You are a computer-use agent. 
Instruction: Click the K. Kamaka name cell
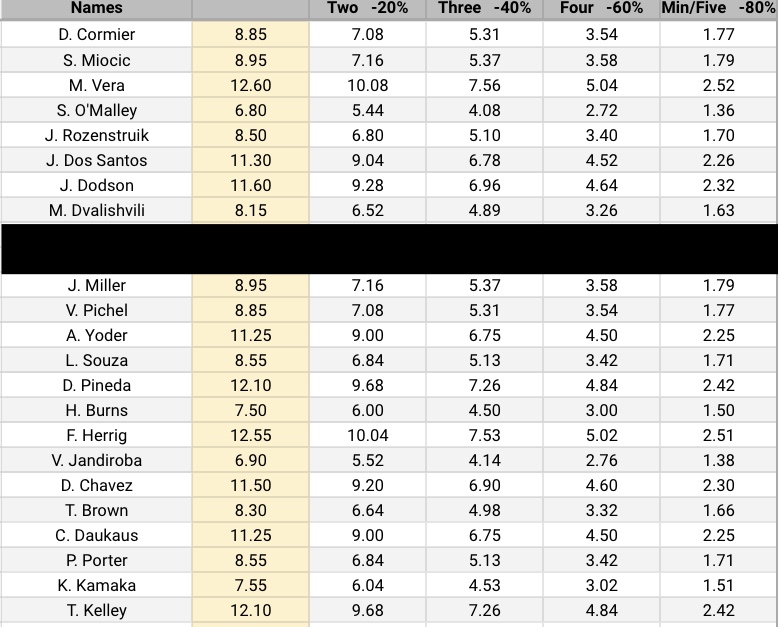(97, 585)
